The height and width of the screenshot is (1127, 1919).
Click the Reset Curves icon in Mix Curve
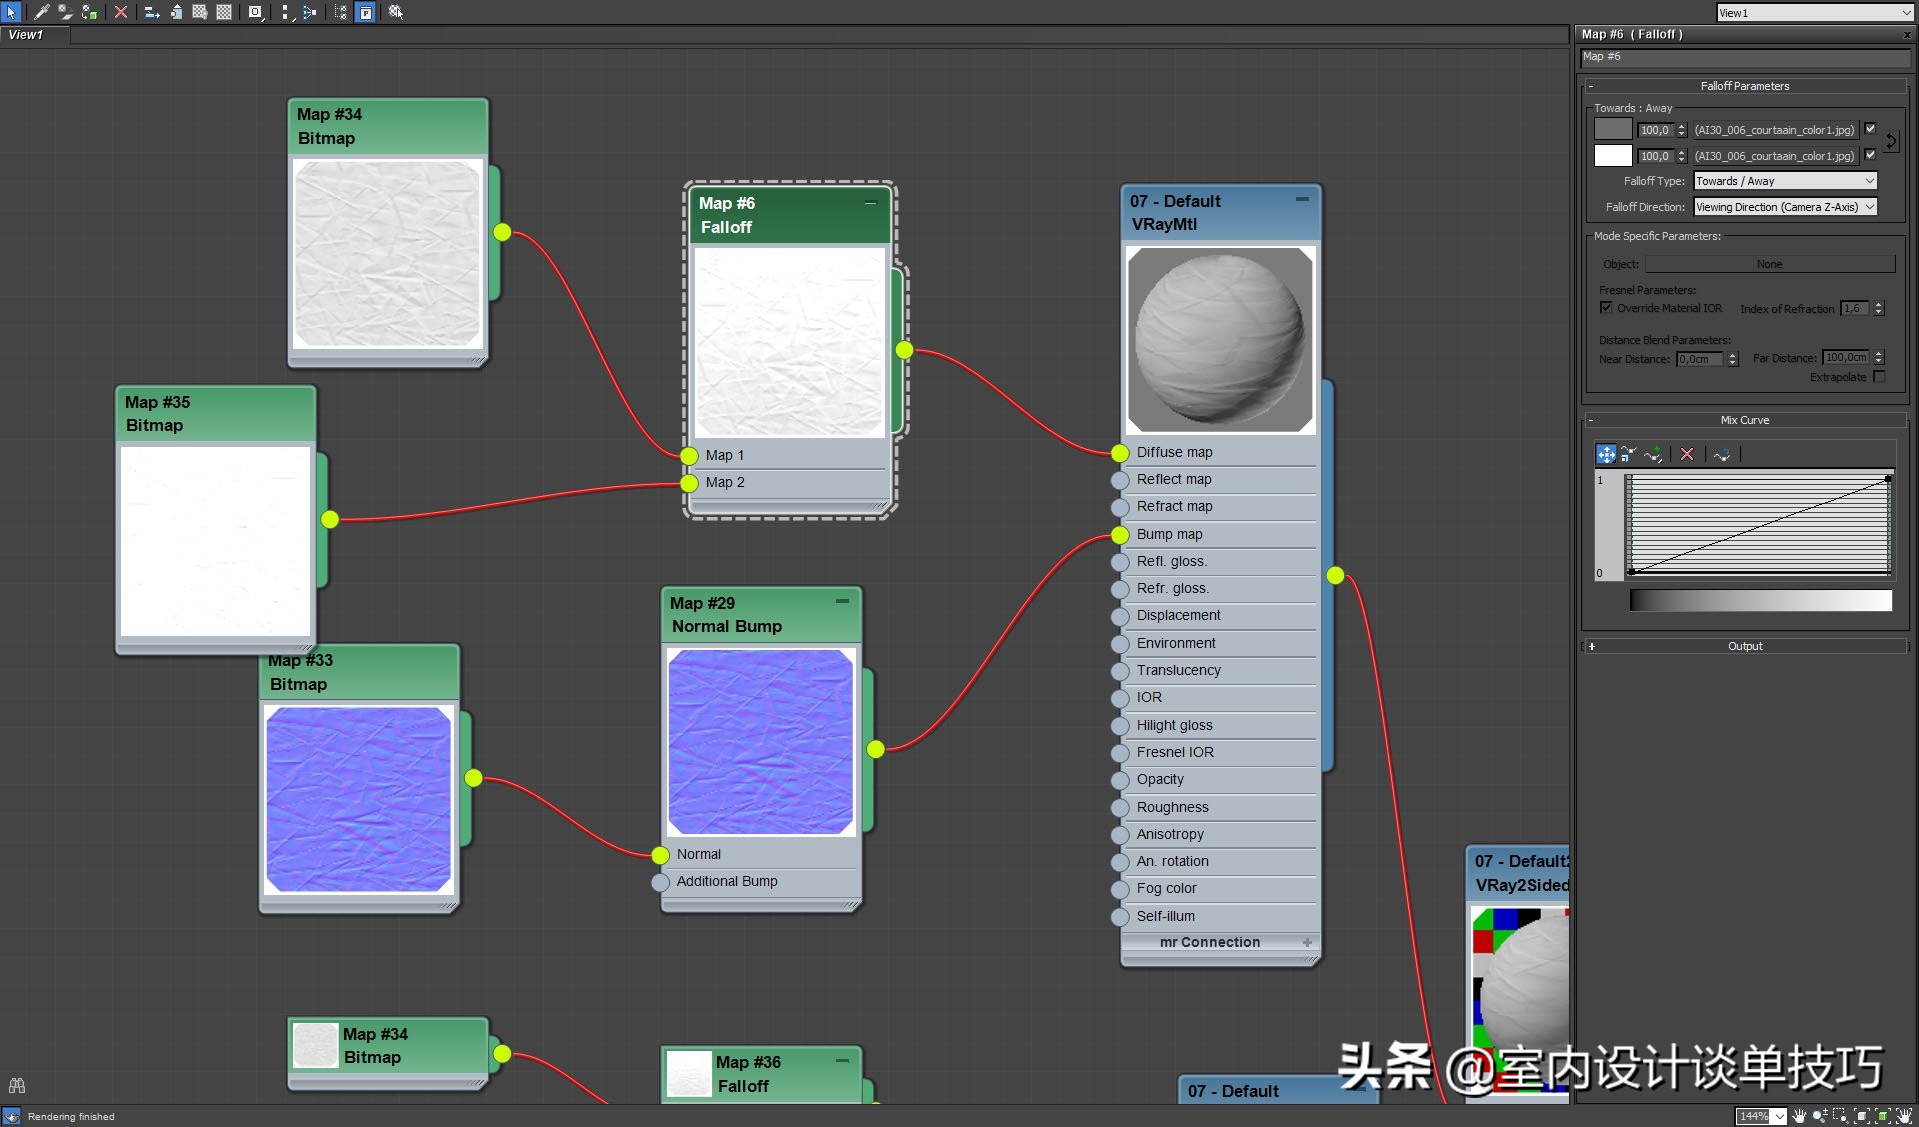(x=1721, y=454)
